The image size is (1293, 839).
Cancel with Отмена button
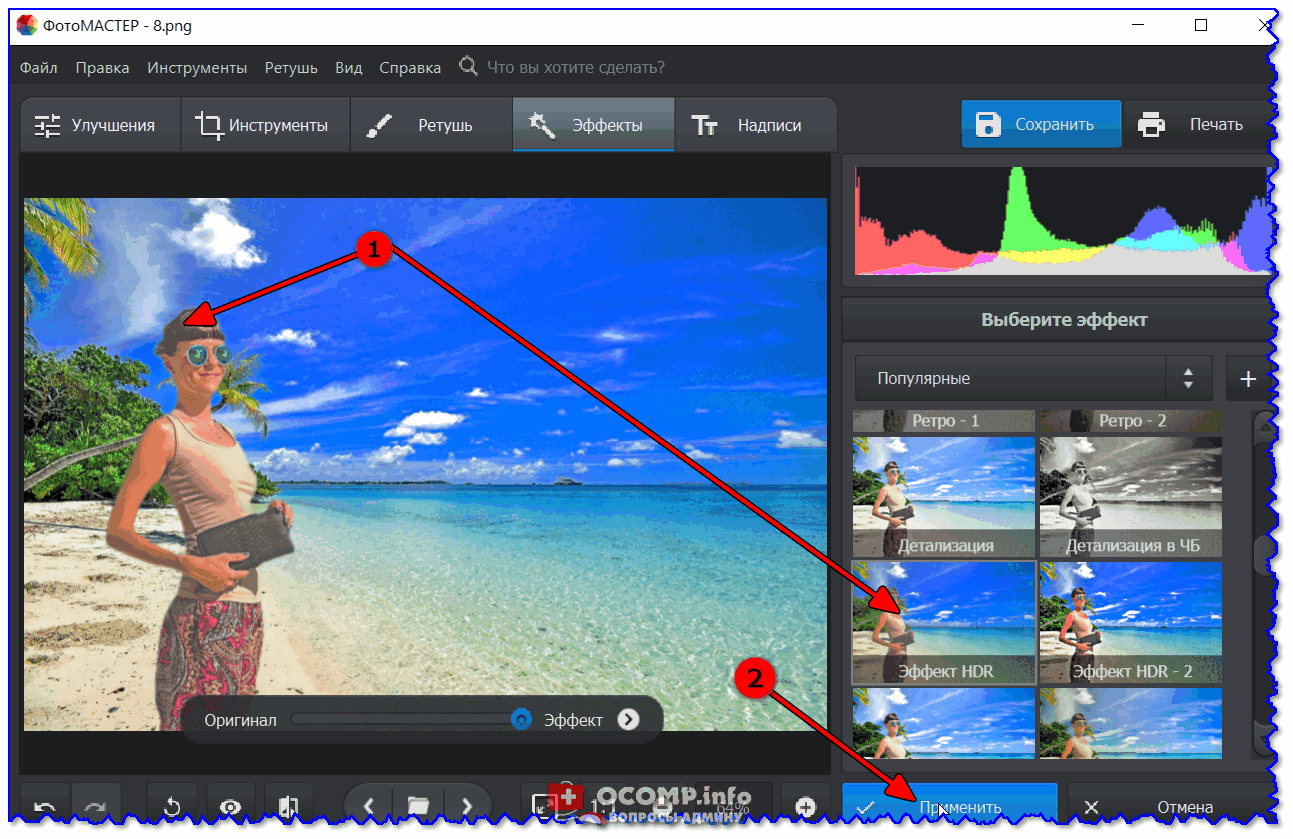[1170, 806]
